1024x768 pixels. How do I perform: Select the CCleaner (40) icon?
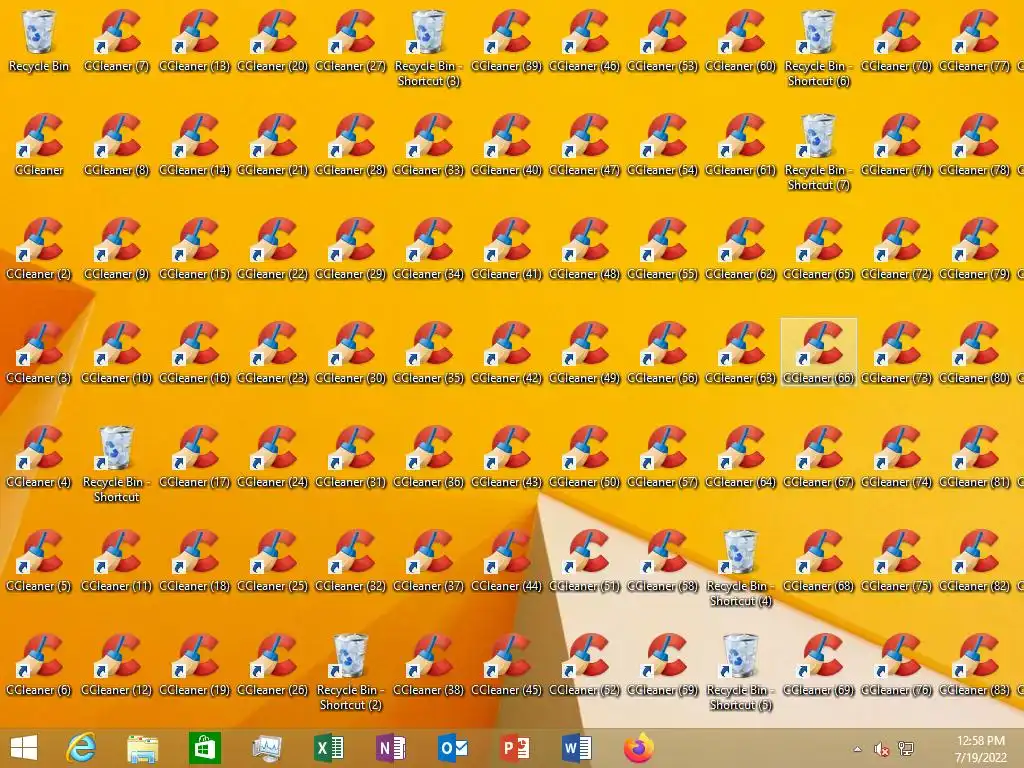[x=507, y=144]
